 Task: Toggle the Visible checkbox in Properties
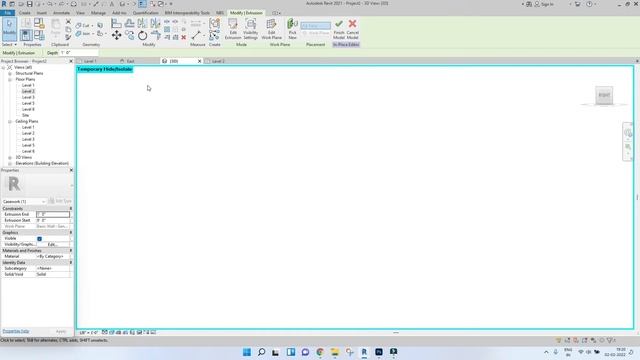tap(40, 238)
